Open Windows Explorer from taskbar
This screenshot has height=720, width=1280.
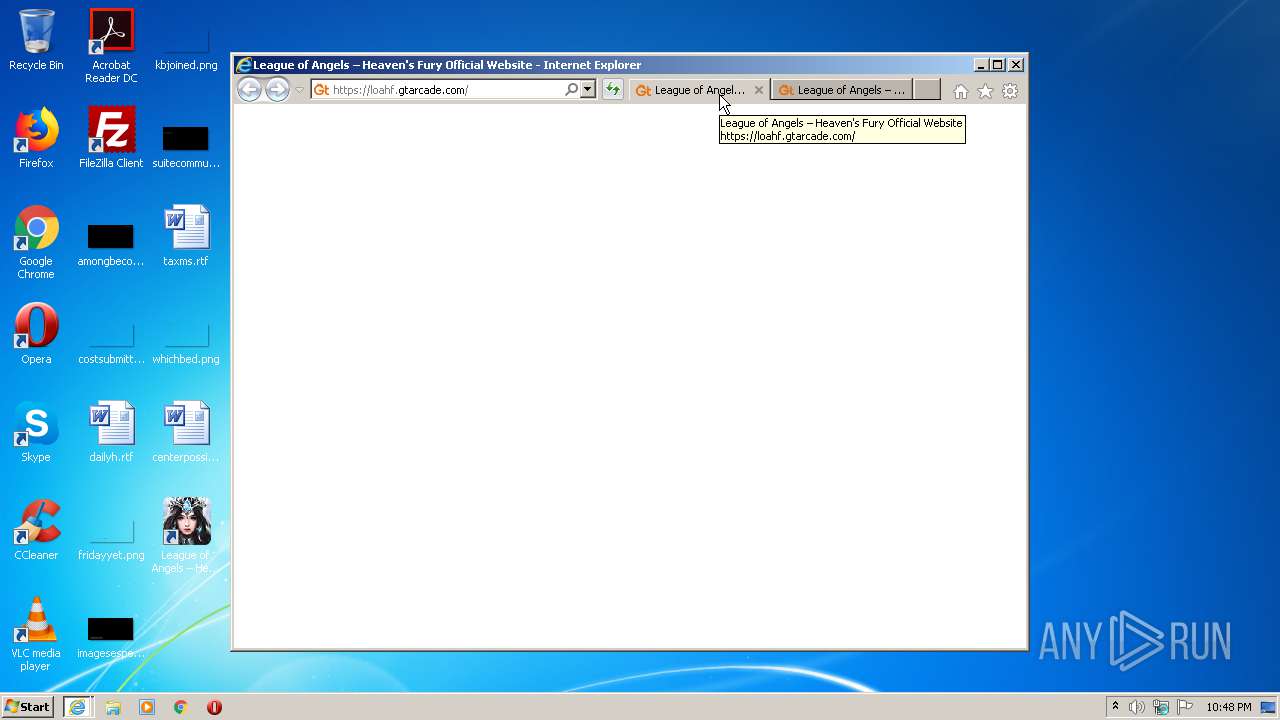(x=113, y=707)
